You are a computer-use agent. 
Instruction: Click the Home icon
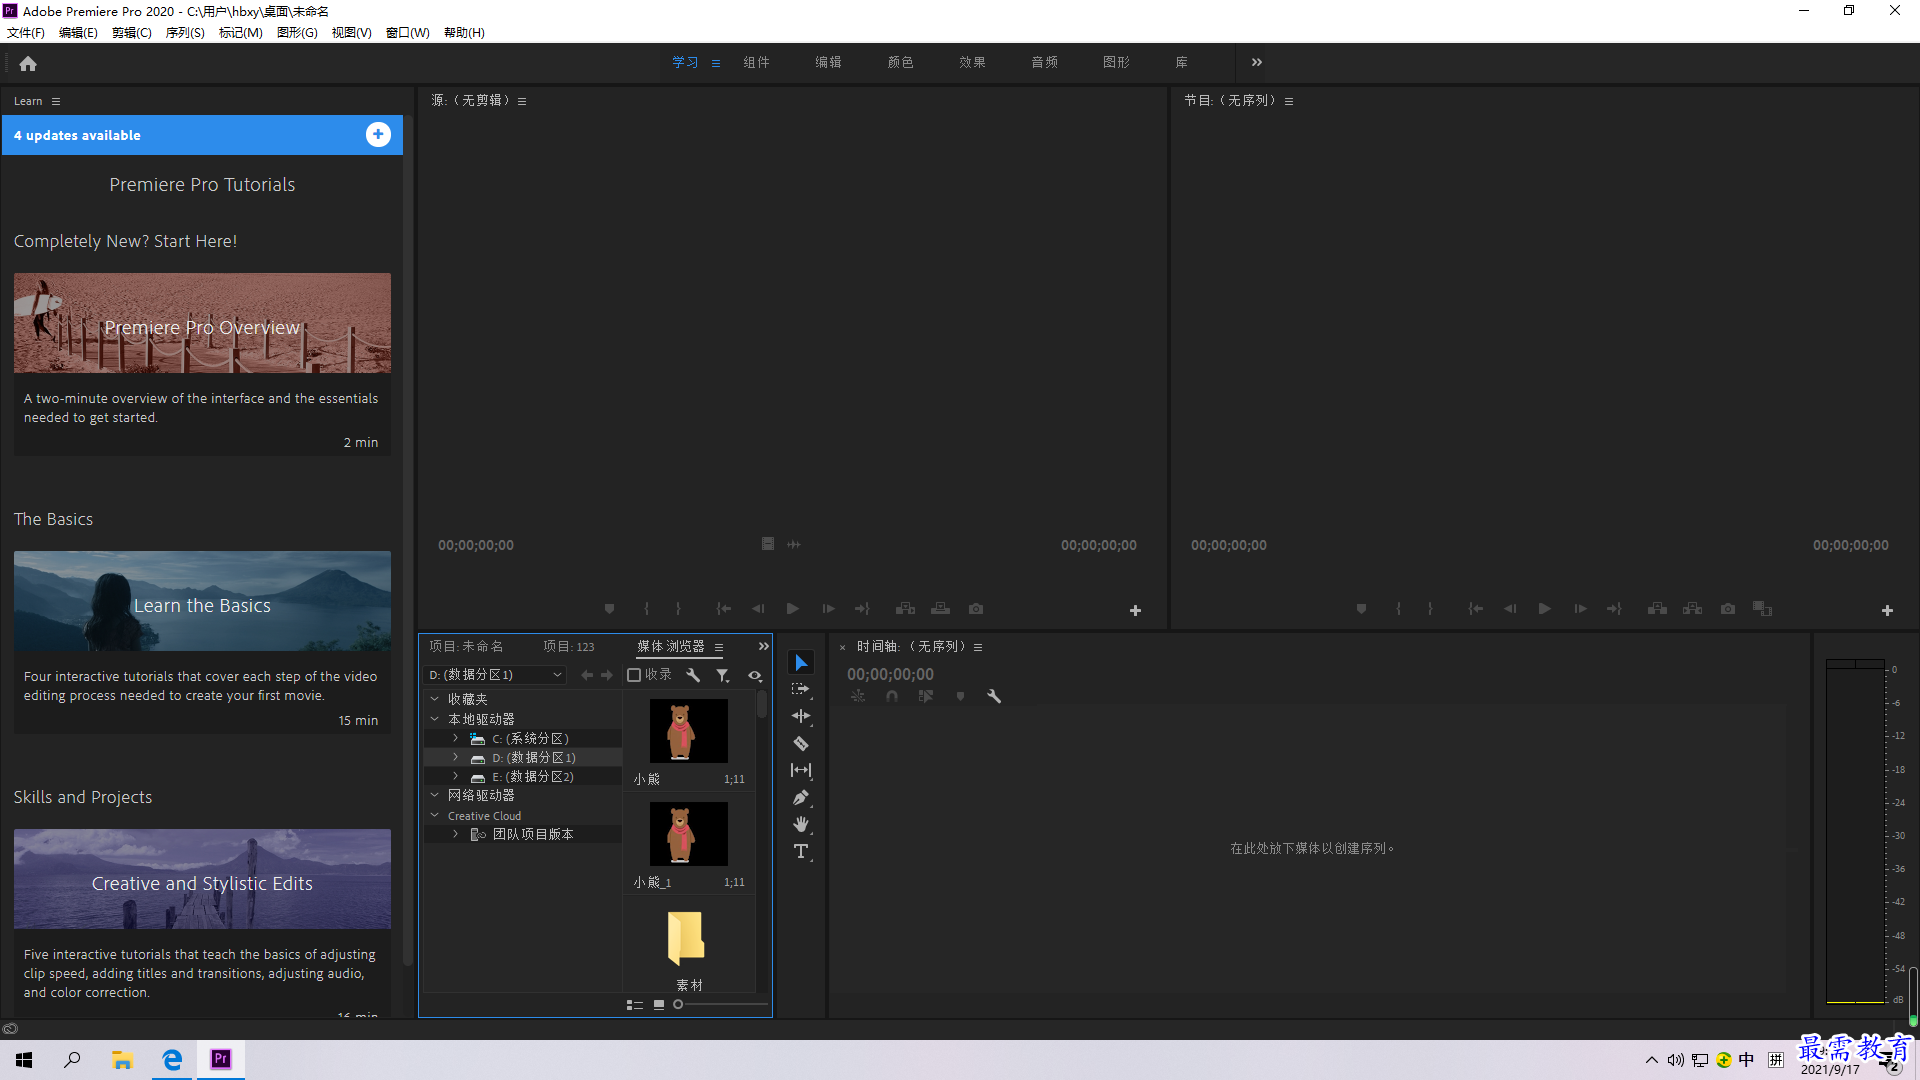pyautogui.click(x=28, y=63)
